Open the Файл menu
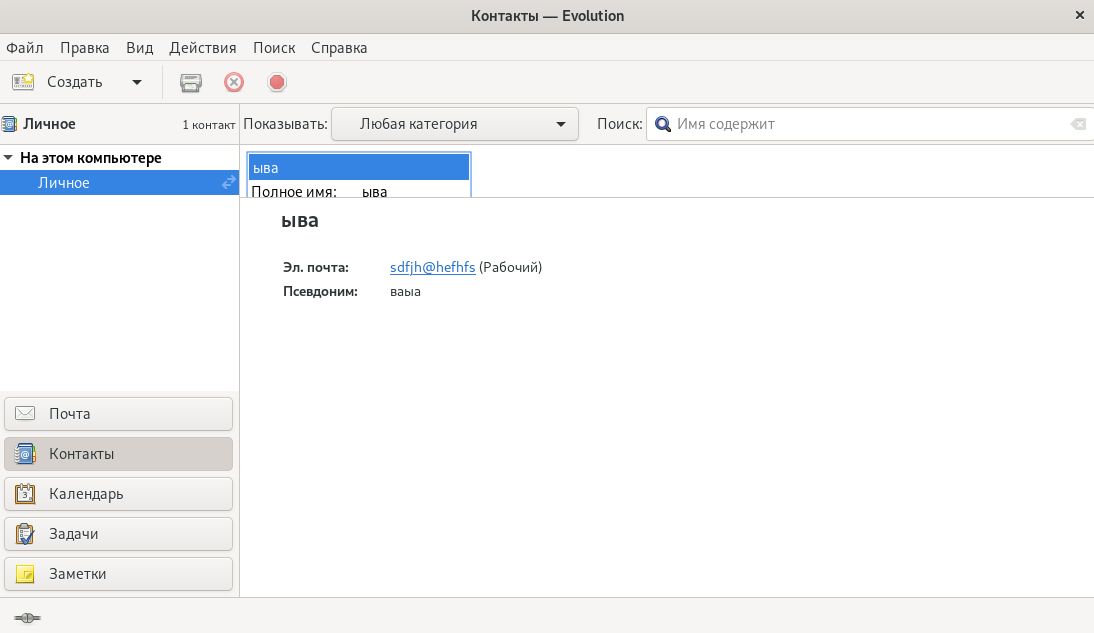Viewport: 1094px width, 633px height. 24,47
